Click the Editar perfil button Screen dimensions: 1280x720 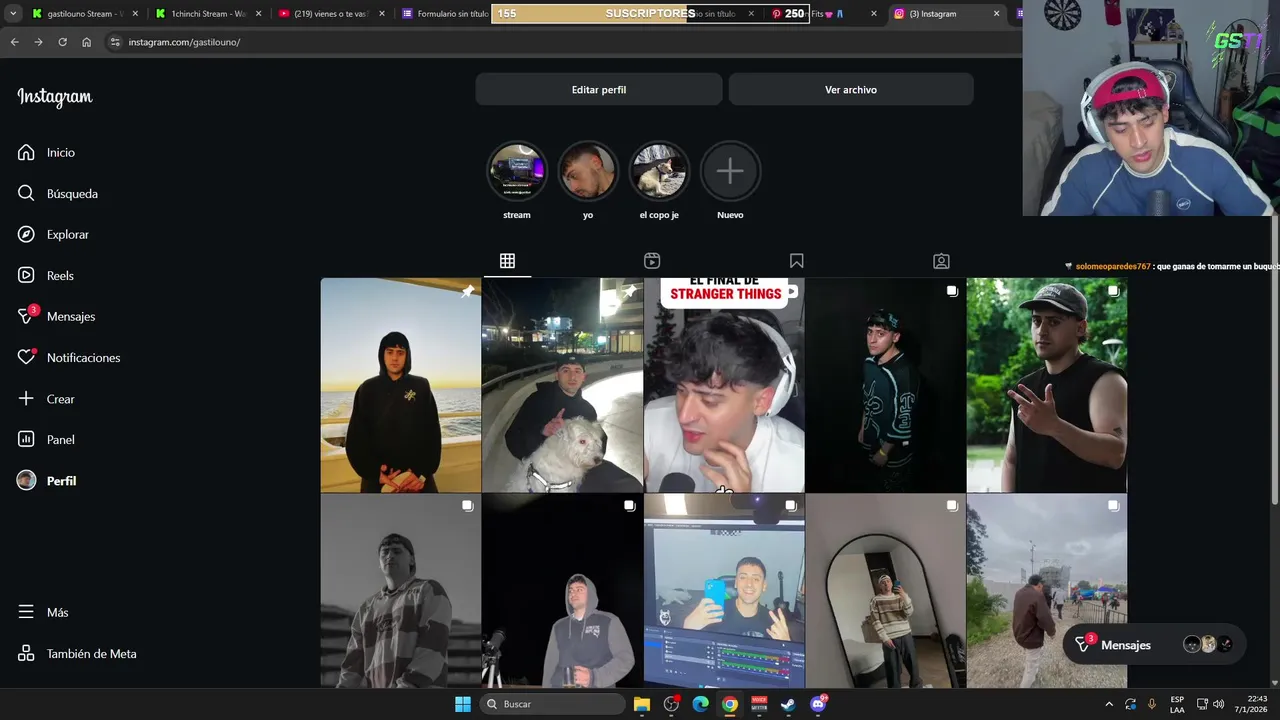coord(599,89)
